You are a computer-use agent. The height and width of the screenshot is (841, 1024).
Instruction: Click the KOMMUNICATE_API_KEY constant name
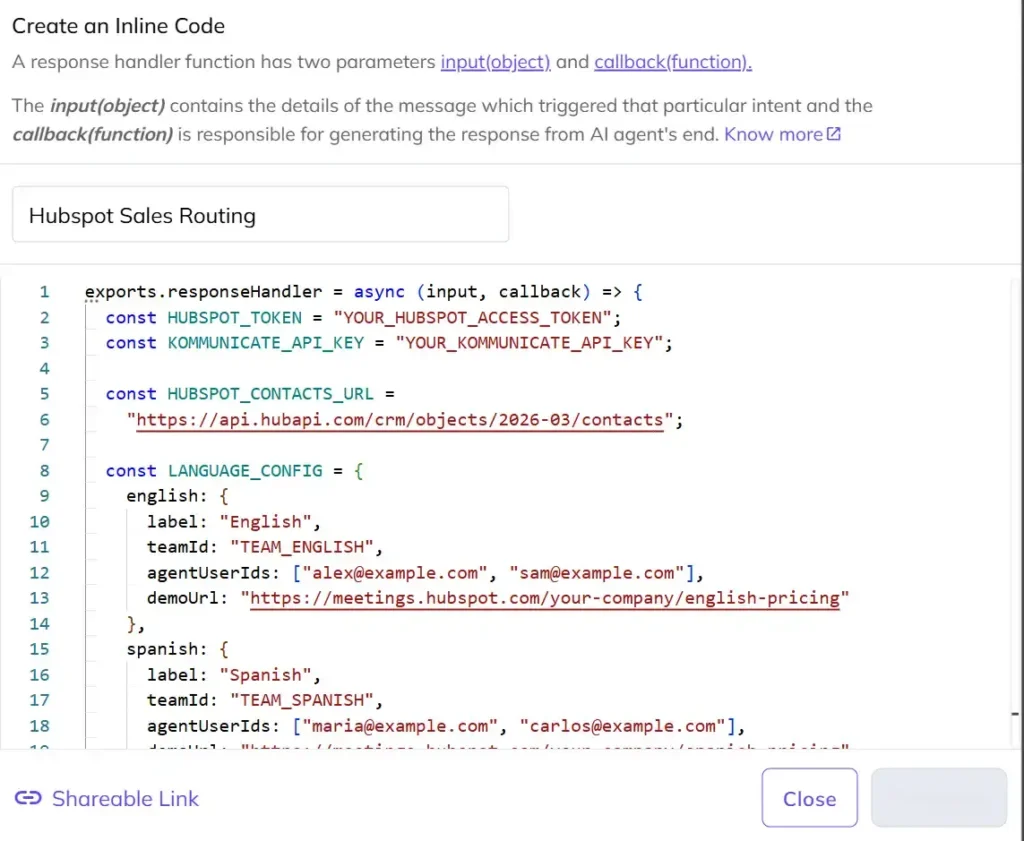(265, 343)
